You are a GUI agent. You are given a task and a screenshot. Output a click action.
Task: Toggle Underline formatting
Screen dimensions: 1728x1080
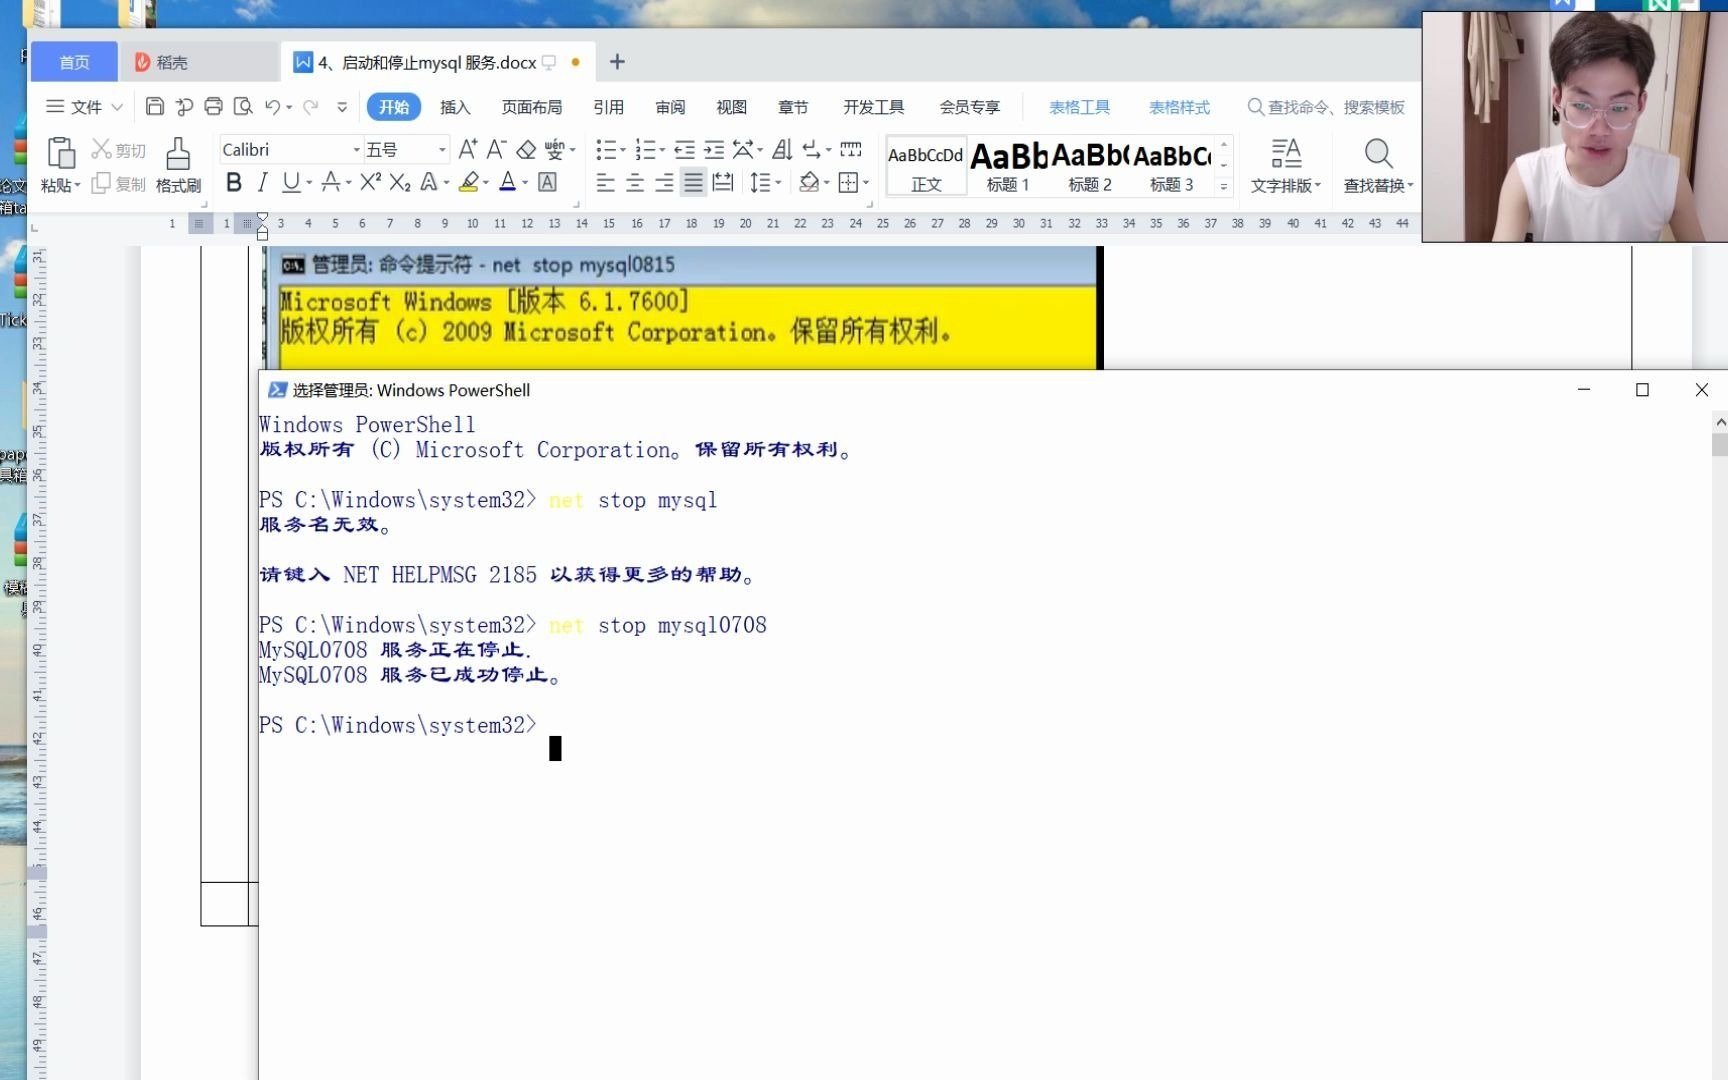pyautogui.click(x=291, y=182)
